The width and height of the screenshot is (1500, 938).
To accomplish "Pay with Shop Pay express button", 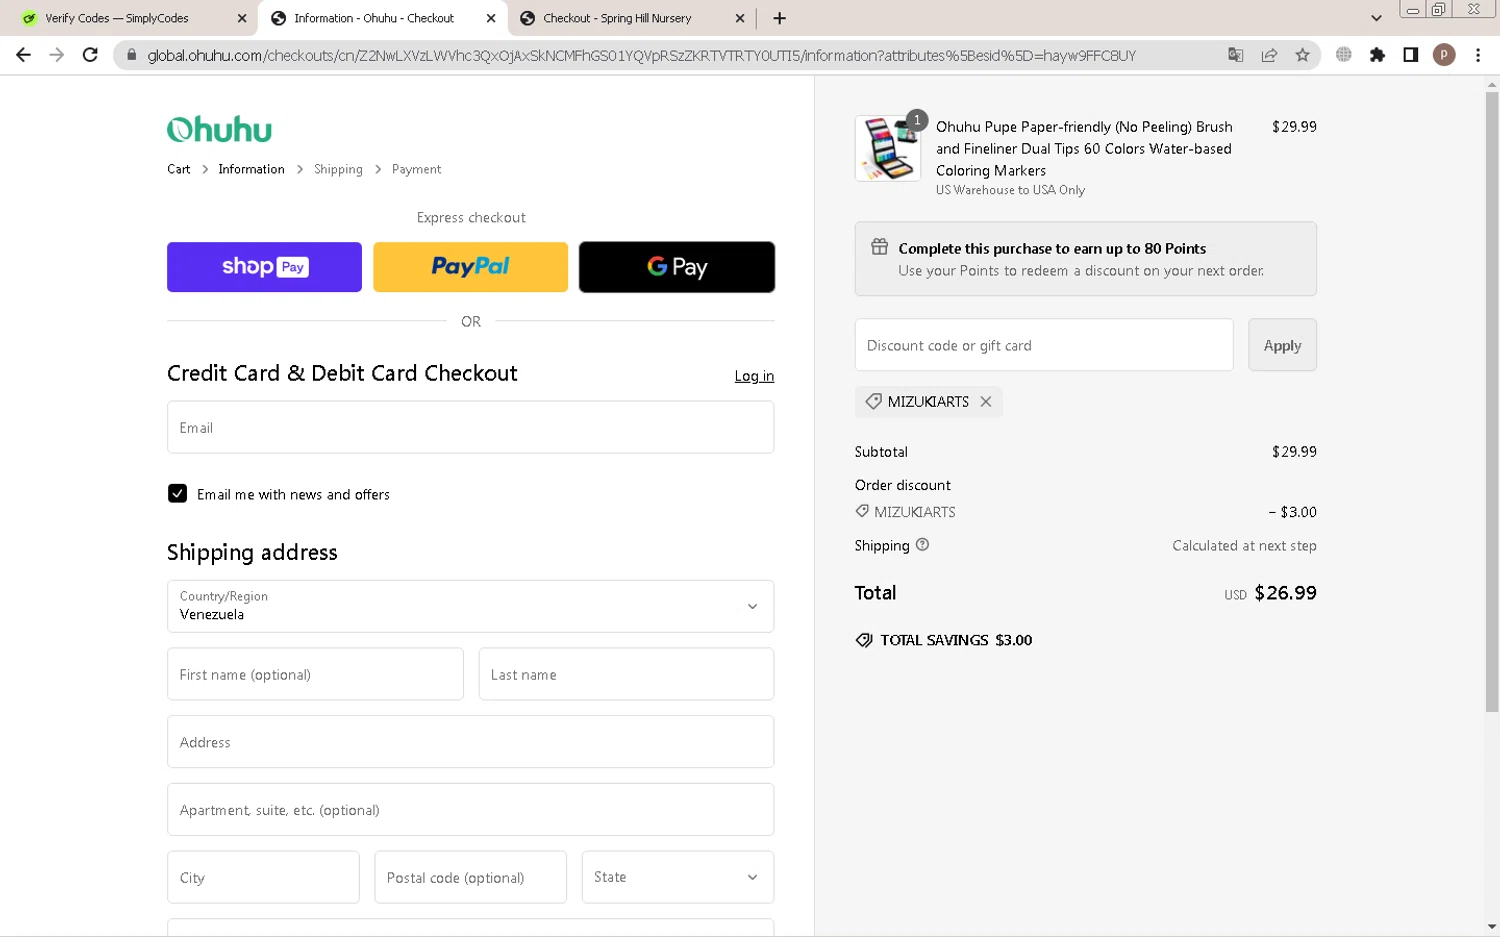I will click(264, 267).
